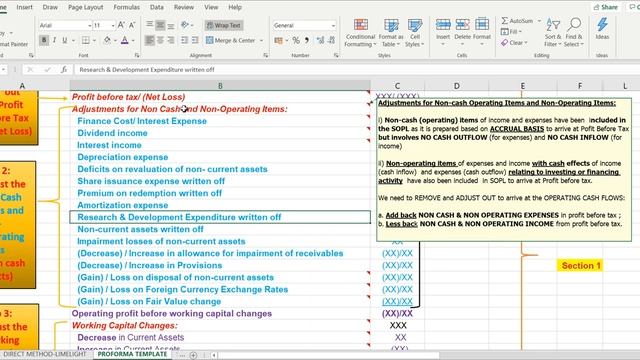The height and width of the screenshot is (360, 640).
Task: Apply fill color swatch
Action: (x=107, y=40)
